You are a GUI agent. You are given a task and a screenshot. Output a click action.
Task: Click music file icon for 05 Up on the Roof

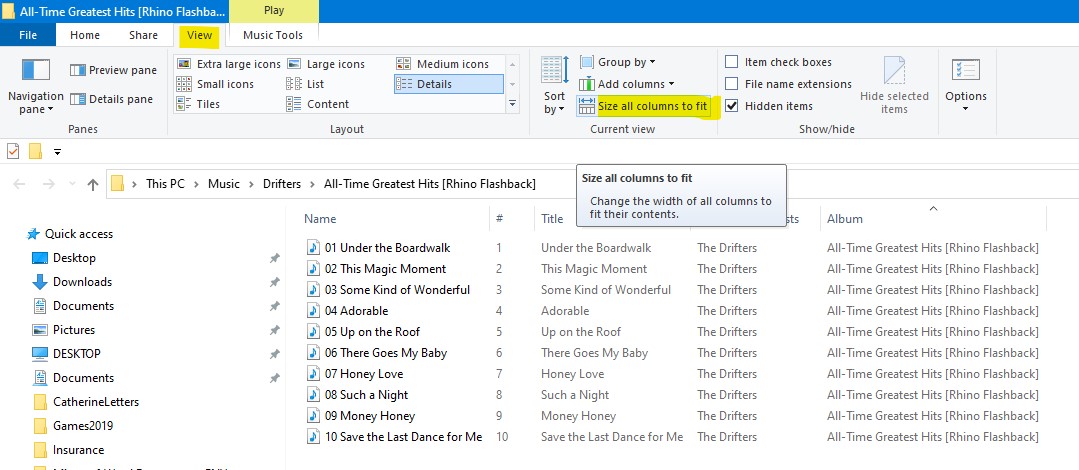click(313, 332)
